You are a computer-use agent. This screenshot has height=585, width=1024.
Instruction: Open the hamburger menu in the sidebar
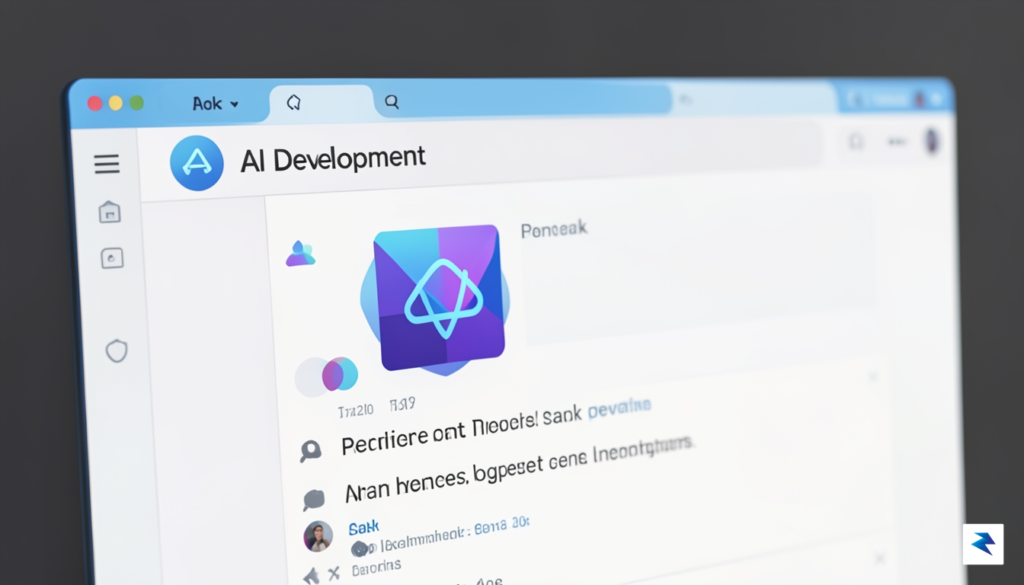106,164
